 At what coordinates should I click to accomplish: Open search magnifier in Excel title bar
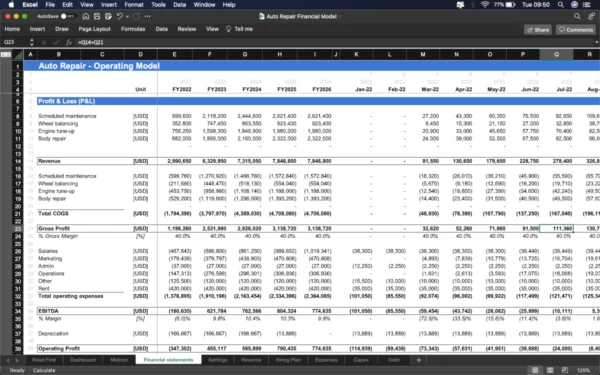point(577,16)
